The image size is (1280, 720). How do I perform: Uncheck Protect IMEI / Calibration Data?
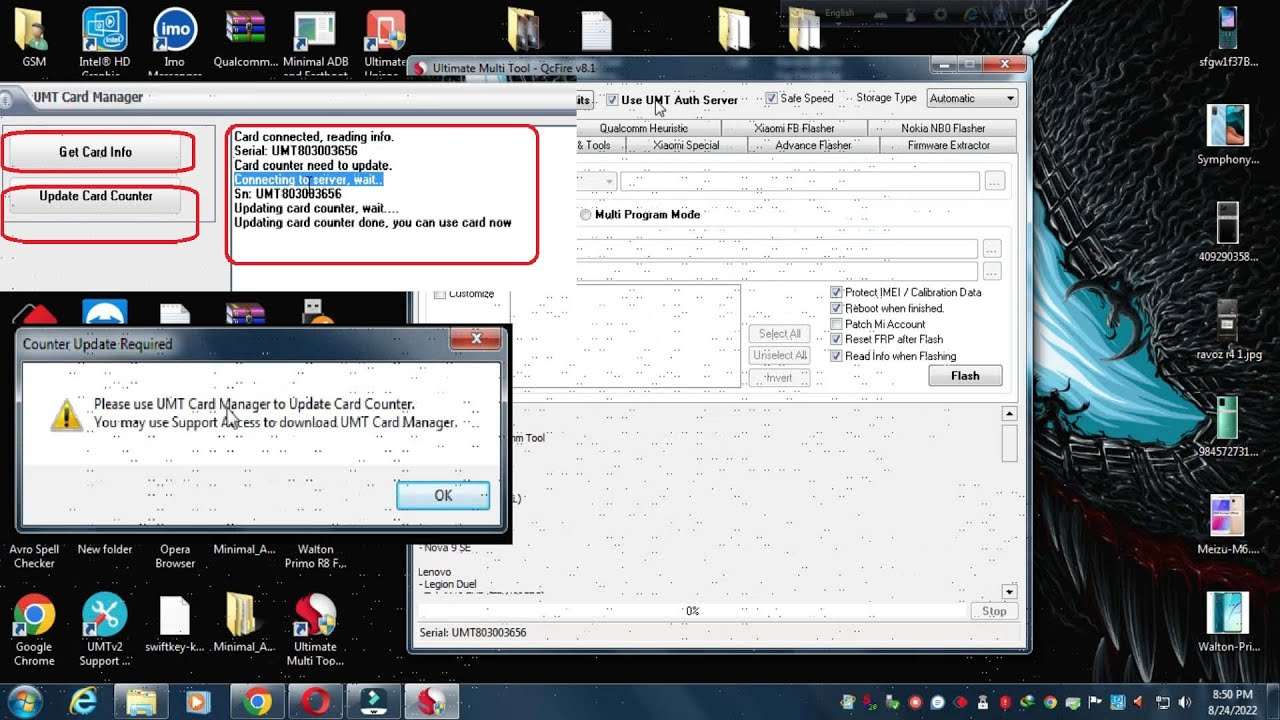tap(837, 292)
